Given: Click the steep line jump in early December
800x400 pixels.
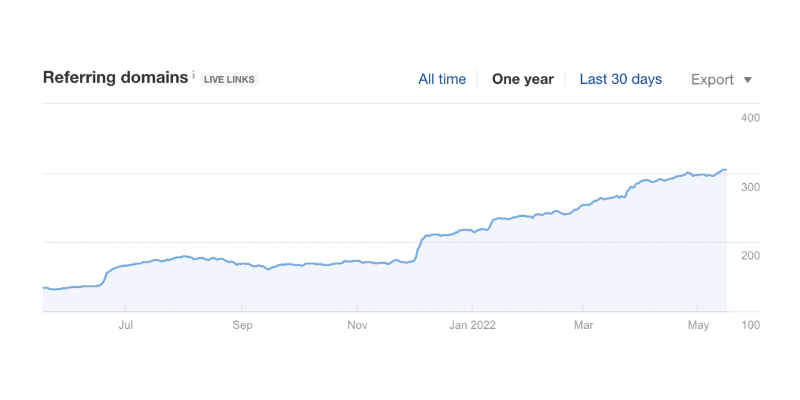Looking at the screenshot, I should [x=419, y=249].
